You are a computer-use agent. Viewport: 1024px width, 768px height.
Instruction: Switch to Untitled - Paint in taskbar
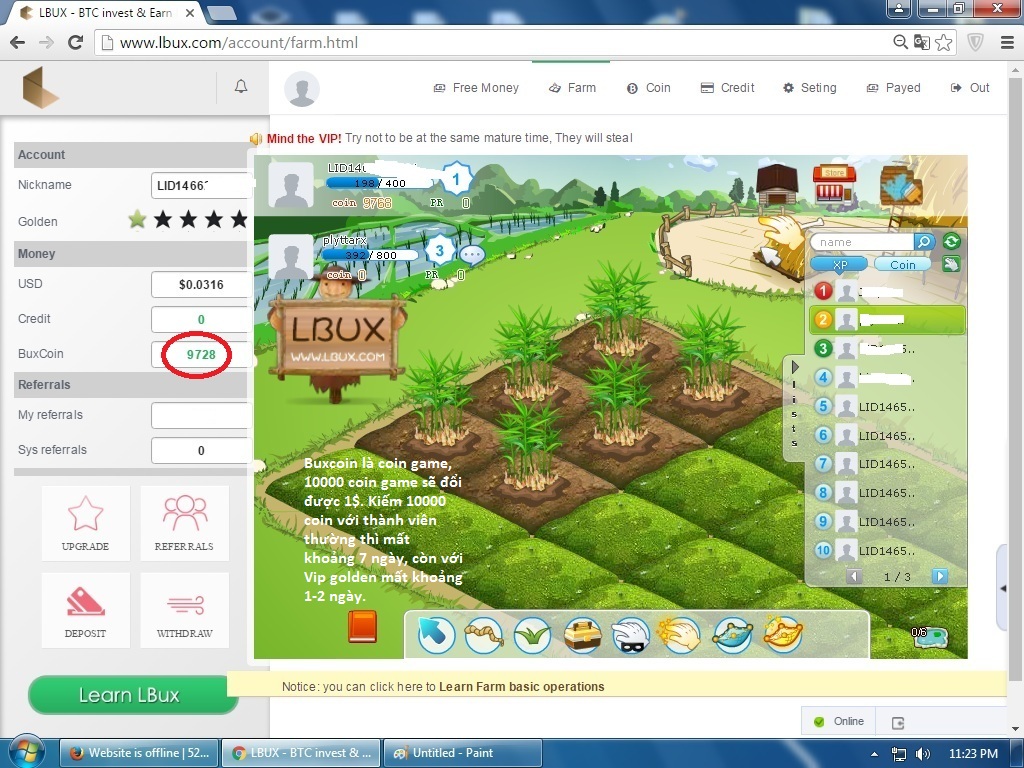[x=462, y=753]
